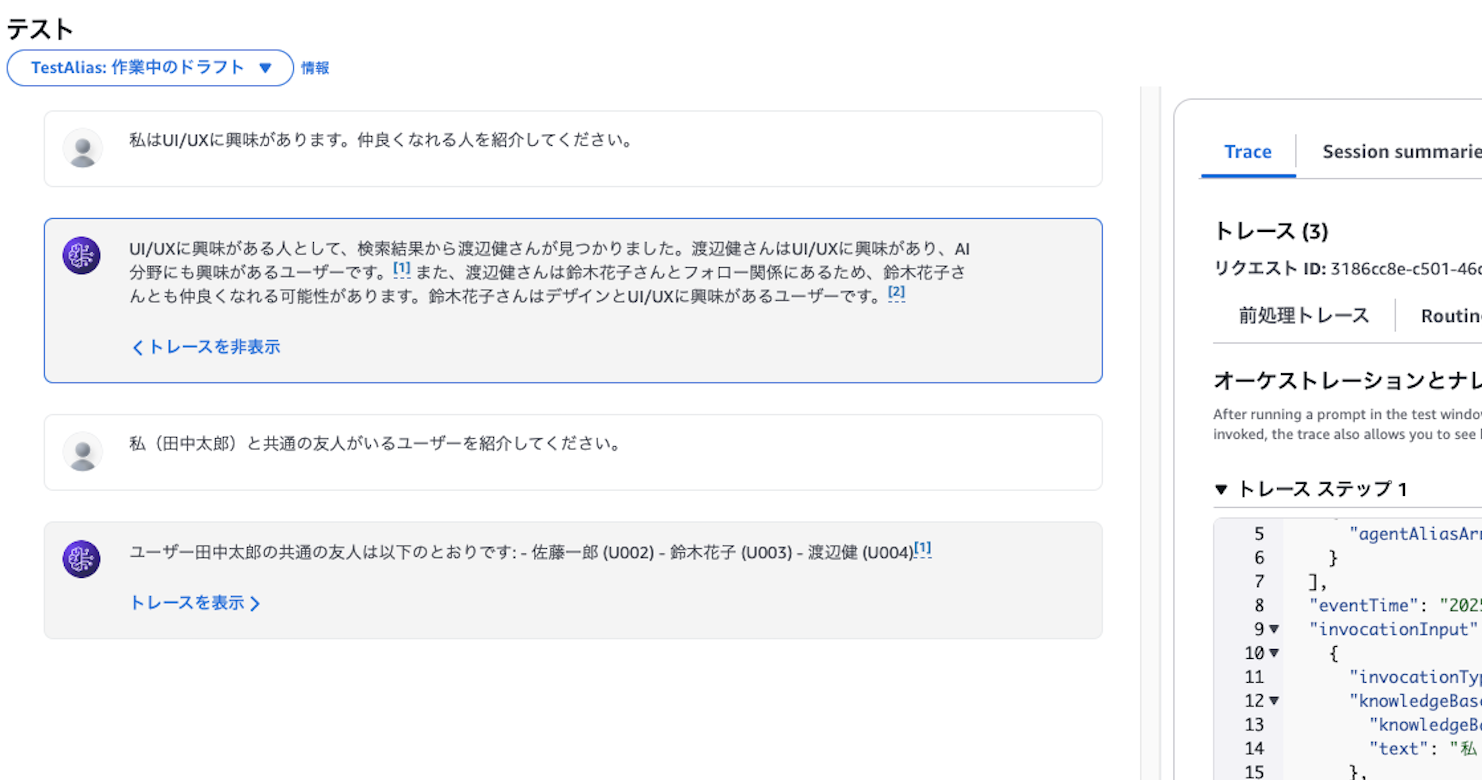This screenshot has height=780, width=1482.
Task: Fold code at line 12 arrow
Action: 1274,701
